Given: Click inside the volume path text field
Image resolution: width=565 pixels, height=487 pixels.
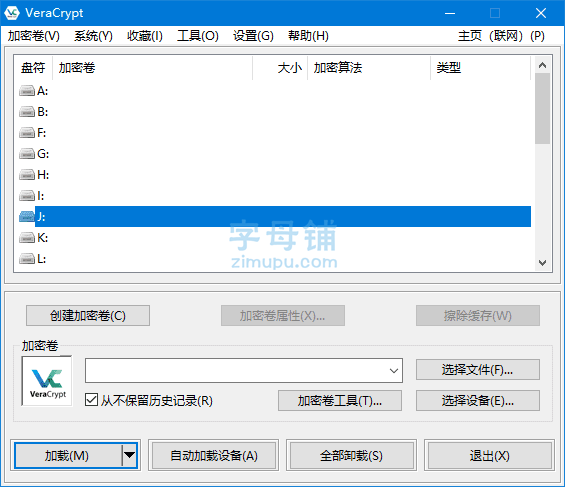Looking at the screenshot, I should pyautogui.click(x=236, y=370).
